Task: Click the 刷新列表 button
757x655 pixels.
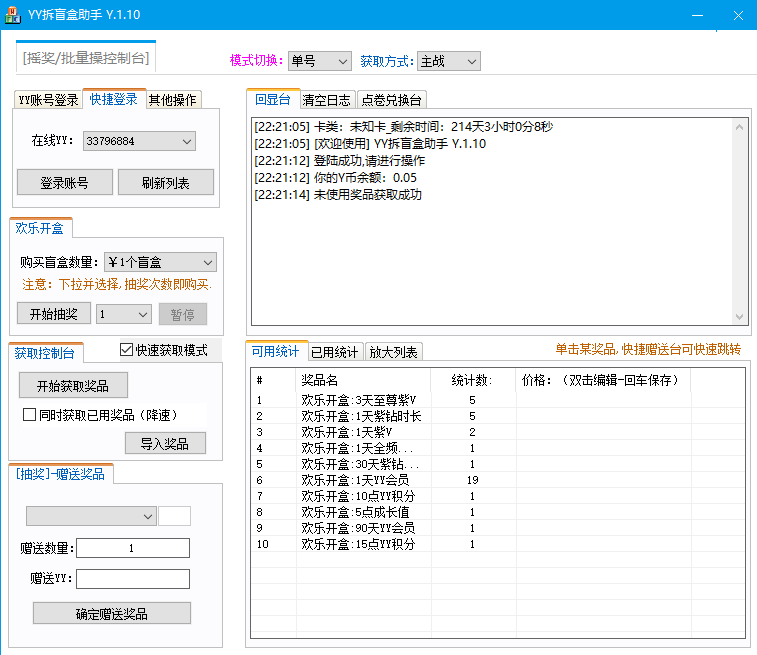Action: click(x=166, y=182)
